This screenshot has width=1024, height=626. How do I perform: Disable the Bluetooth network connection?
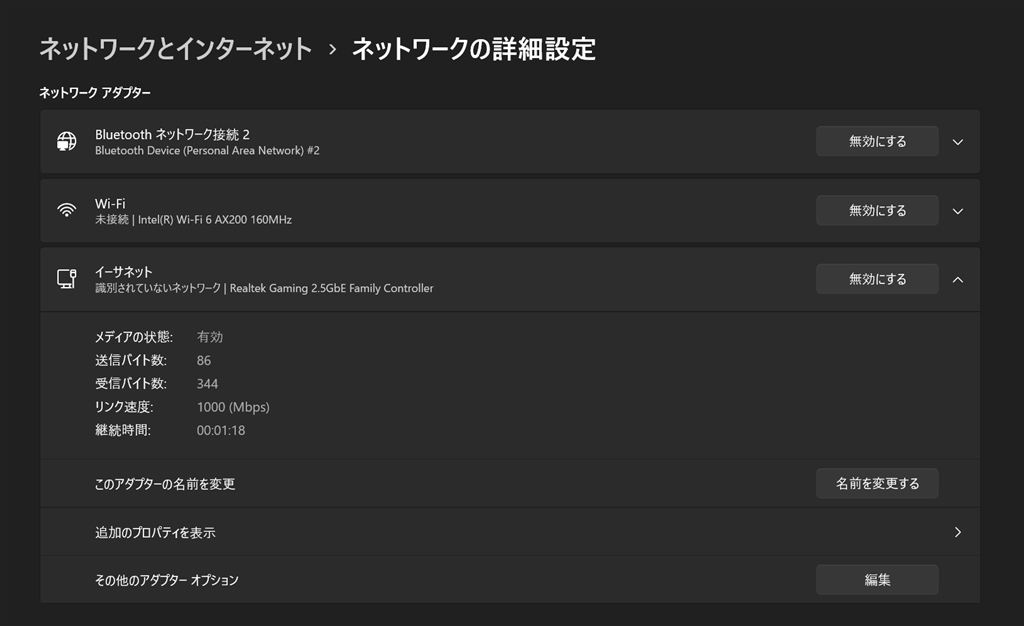click(x=877, y=142)
